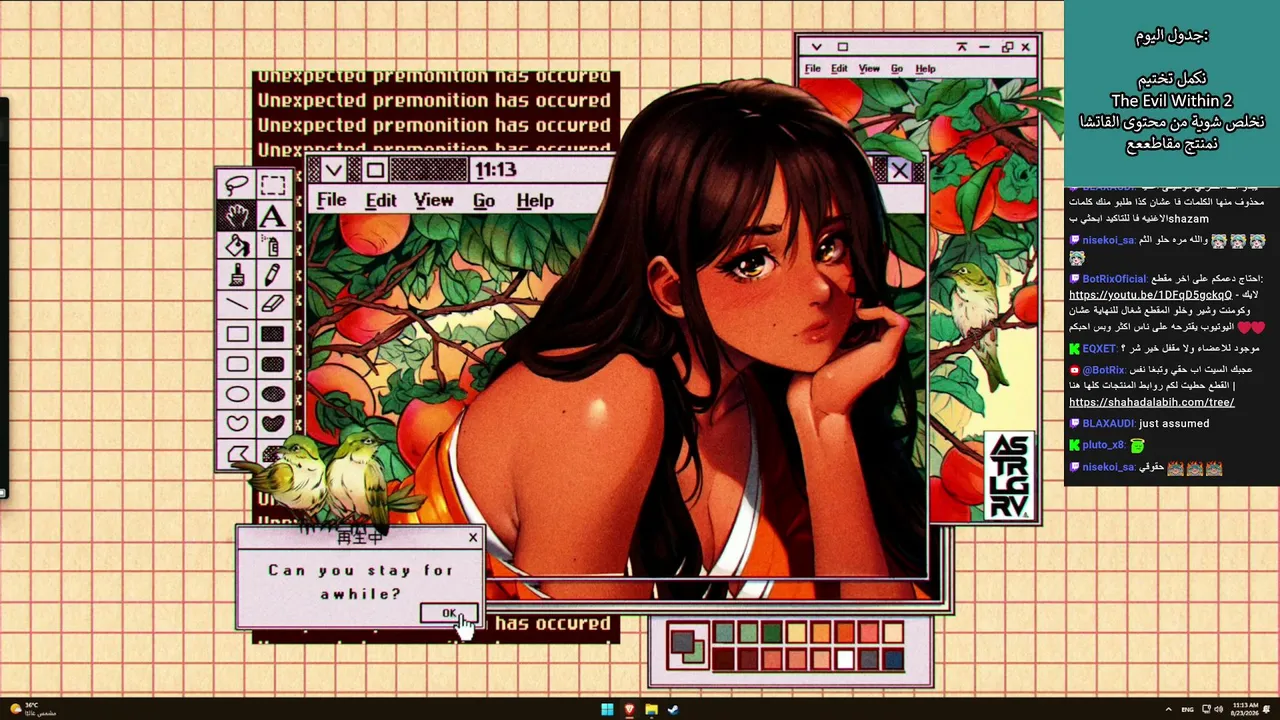The image size is (1280, 720).
Task: Select the Pencil tool
Action: [272, 275]
